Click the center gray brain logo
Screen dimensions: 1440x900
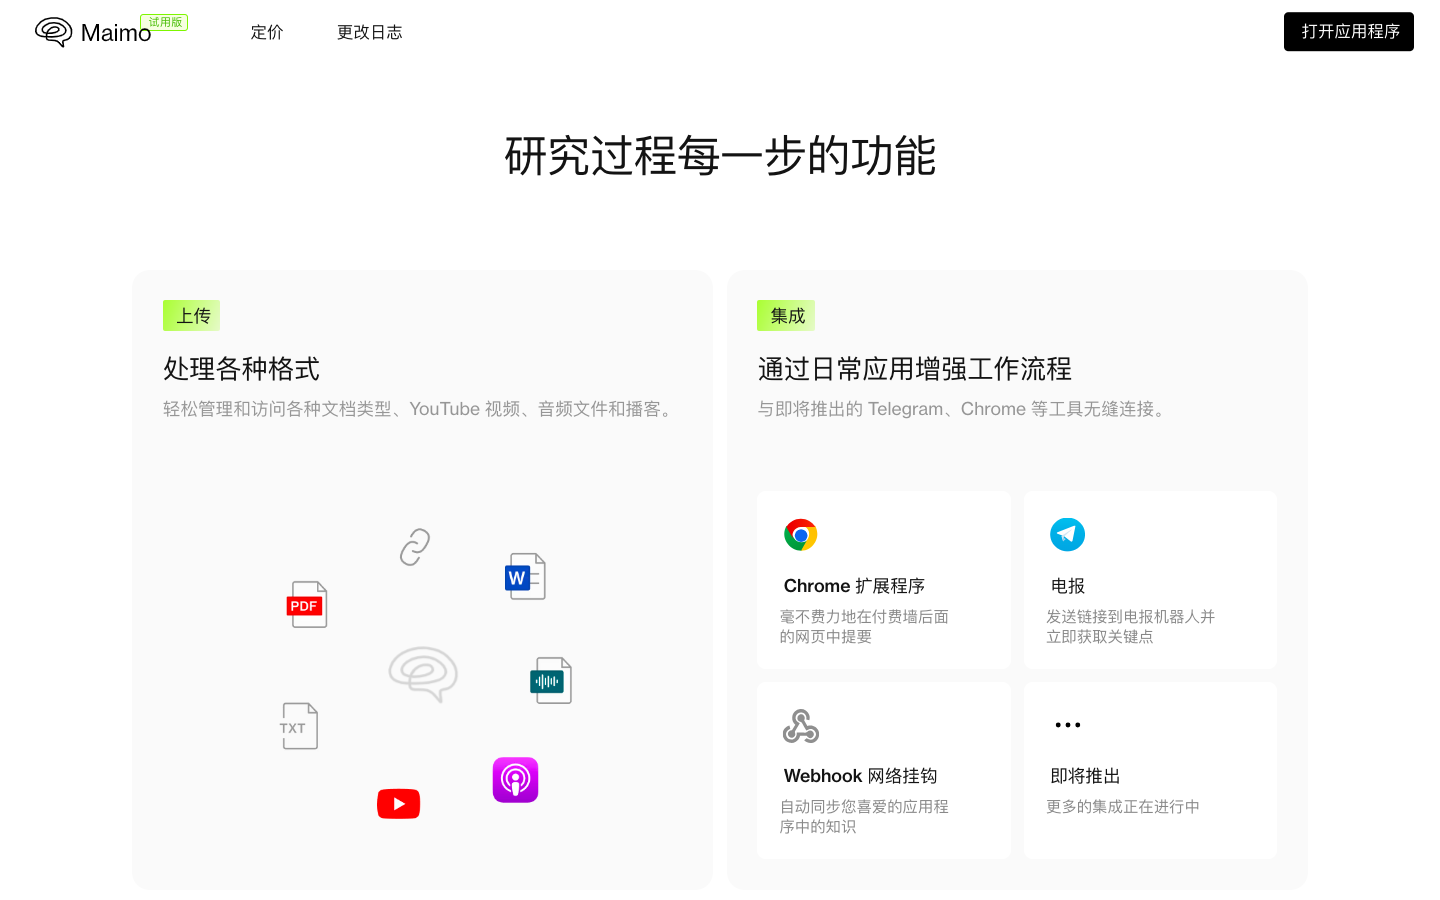[x=423, y=674]
